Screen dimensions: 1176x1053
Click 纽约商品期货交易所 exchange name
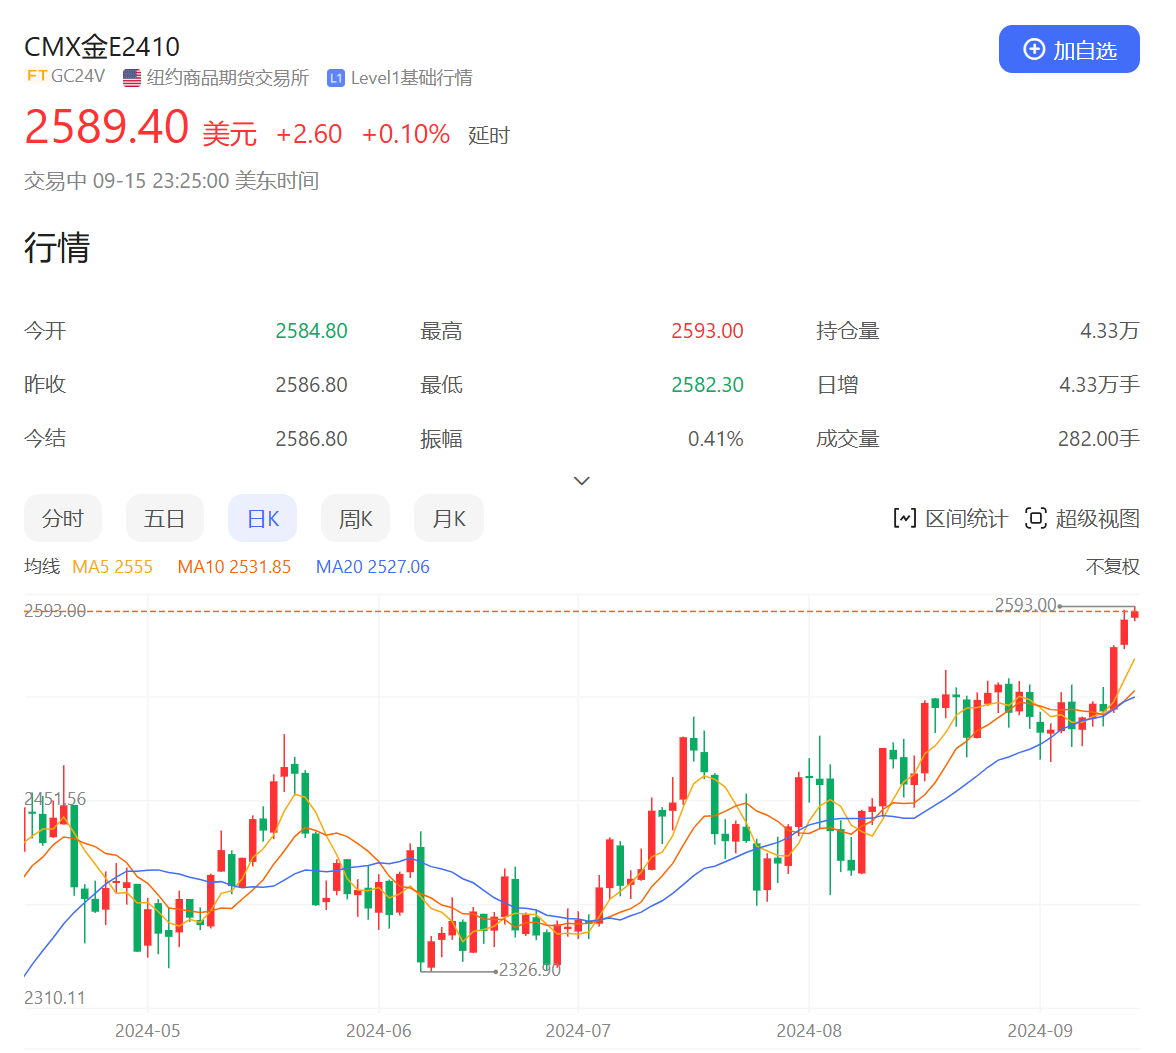(228, 78)
